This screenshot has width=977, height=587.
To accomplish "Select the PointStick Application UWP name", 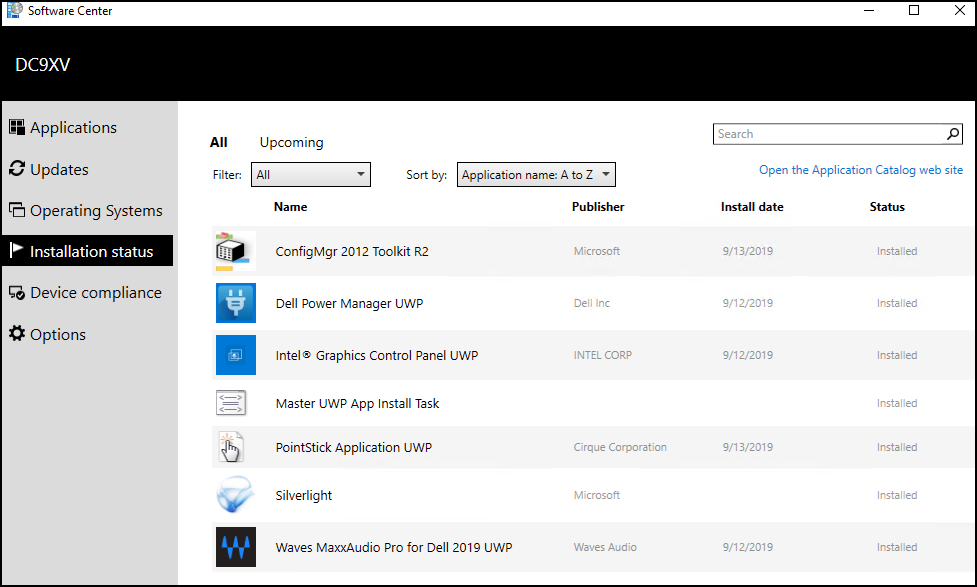I will point(354,447).
